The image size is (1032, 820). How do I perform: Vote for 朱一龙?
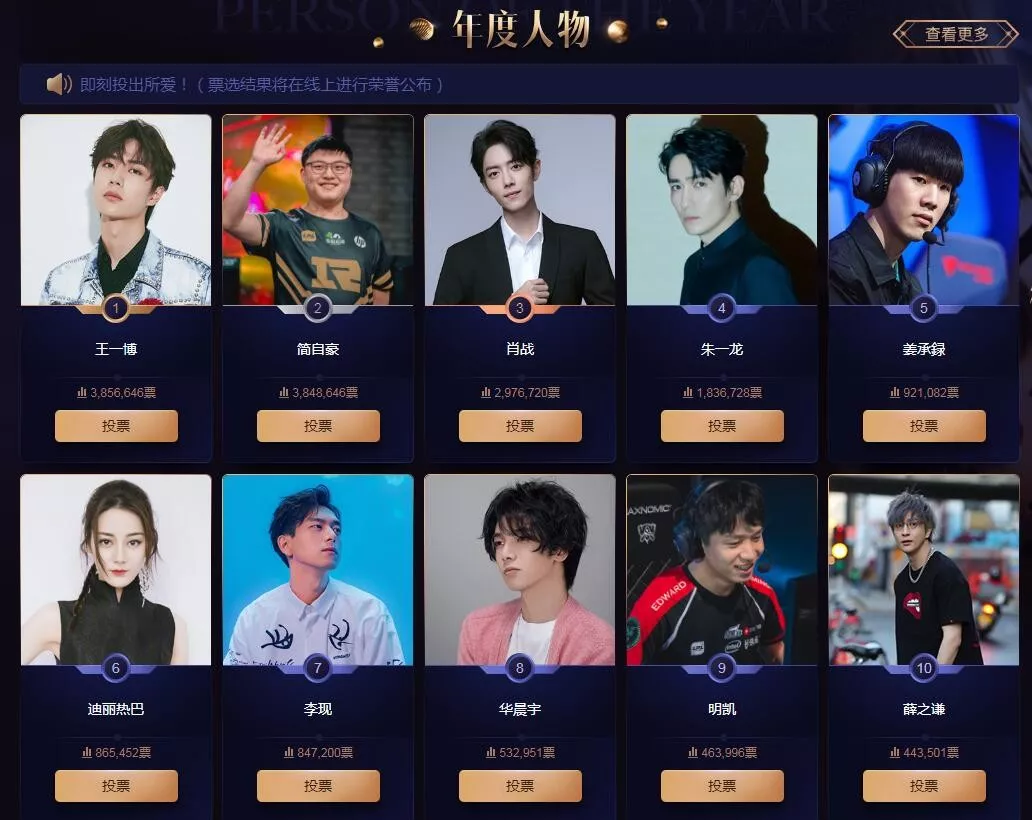tap(723, 426)
